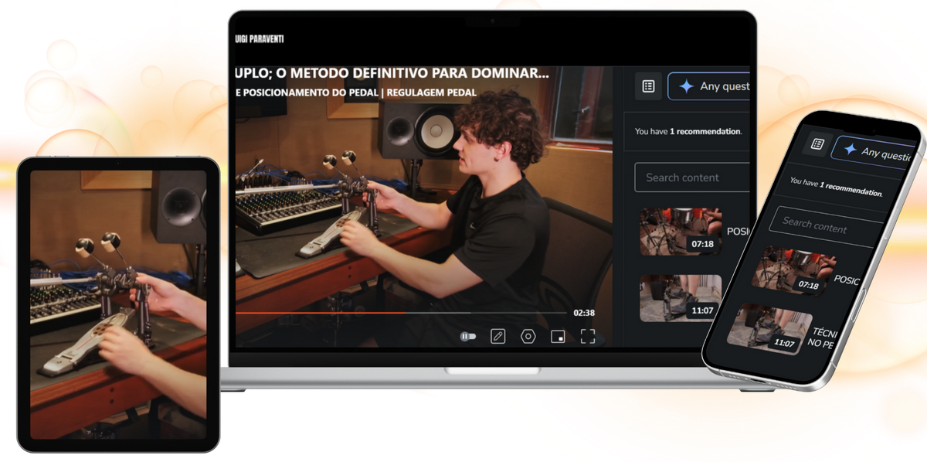Play the 07:18 lesson thumbnail on laptop
This screenshot has width=940, height=462.
[x=680, y=232]
